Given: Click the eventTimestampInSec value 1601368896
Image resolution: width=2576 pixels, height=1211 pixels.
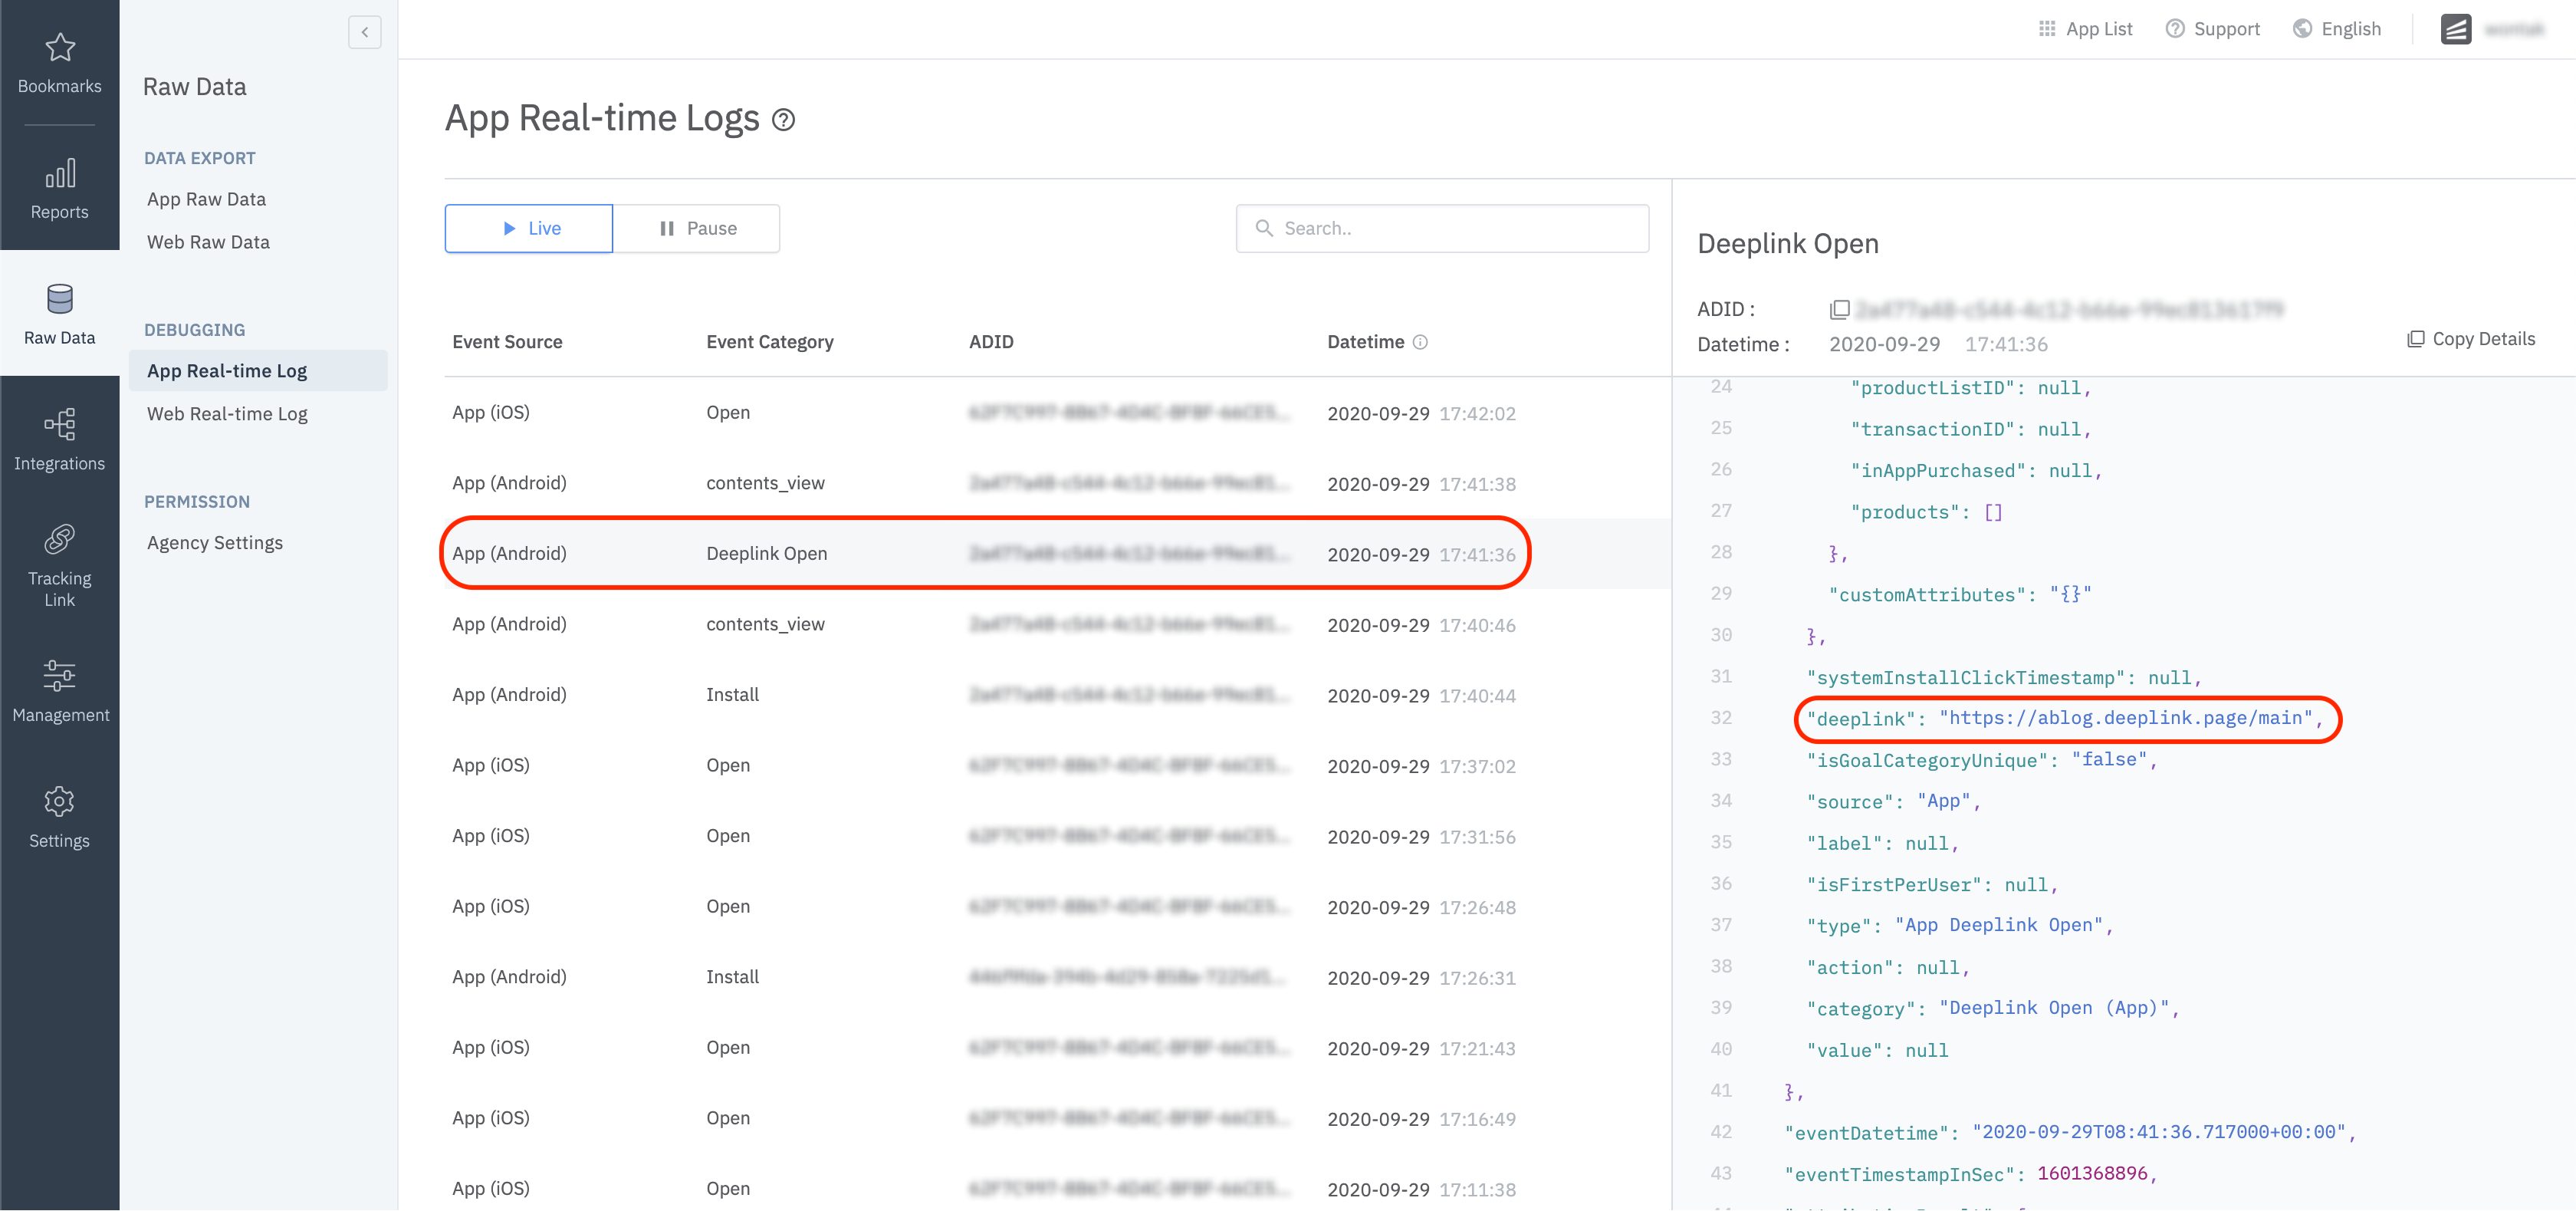Looking at the screenshot, I should (x=2092, y=1173).
